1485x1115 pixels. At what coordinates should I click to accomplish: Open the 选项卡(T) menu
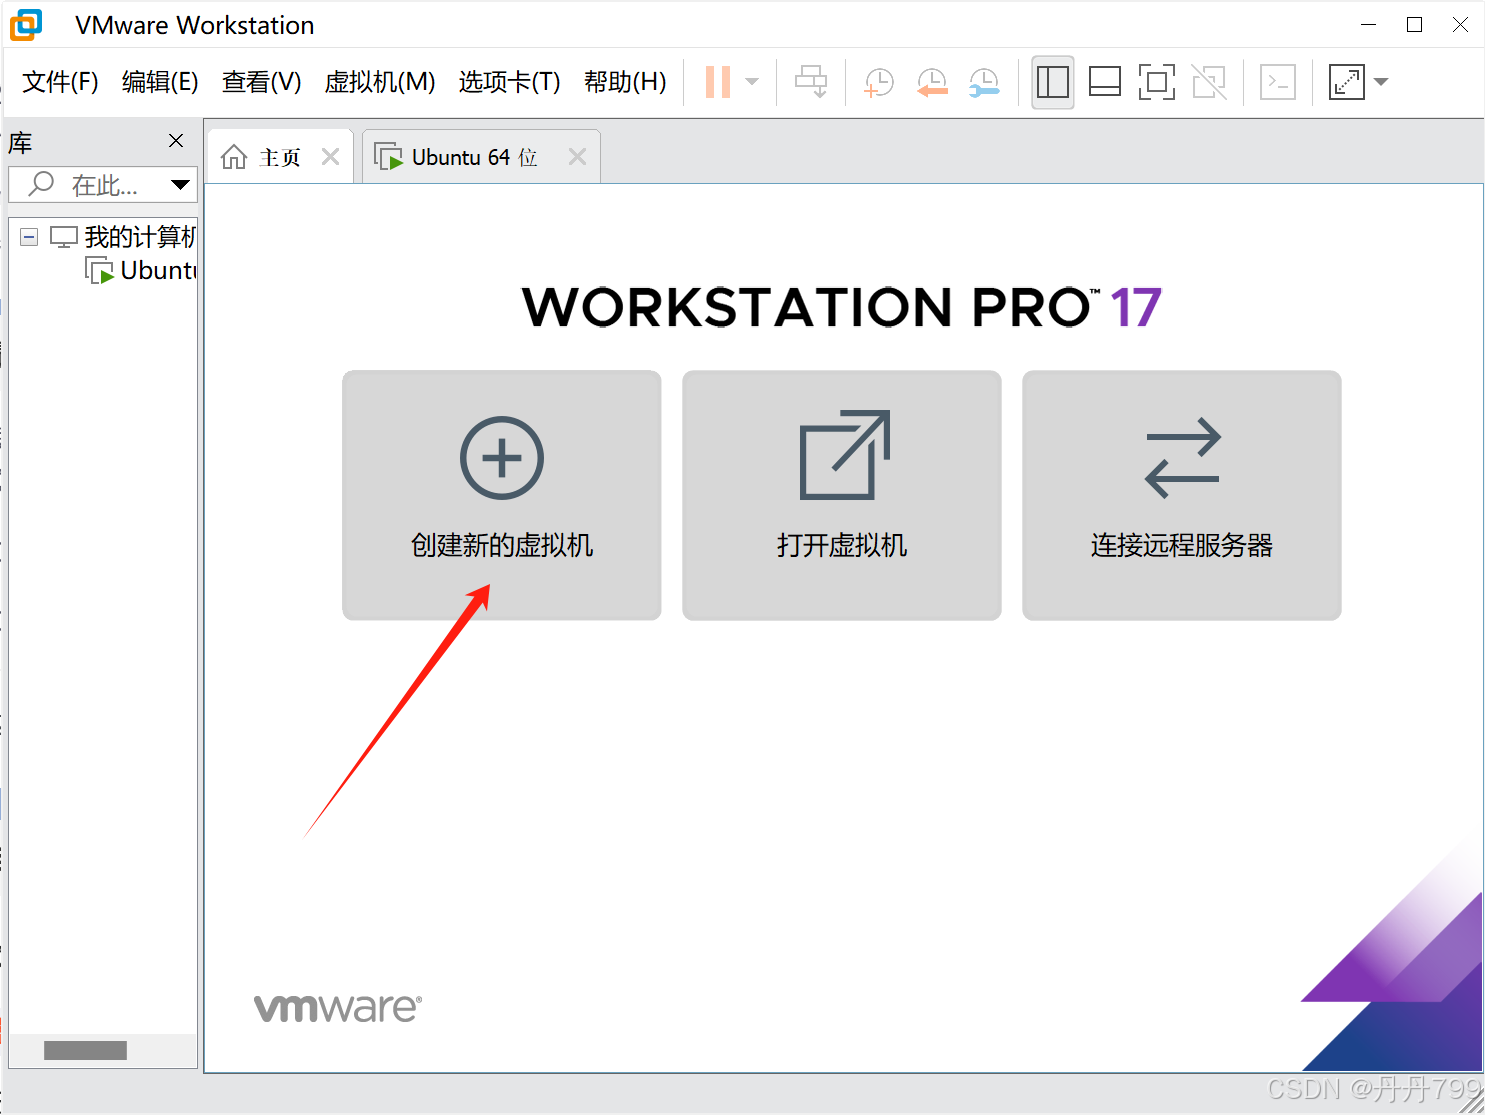point(509,82)
